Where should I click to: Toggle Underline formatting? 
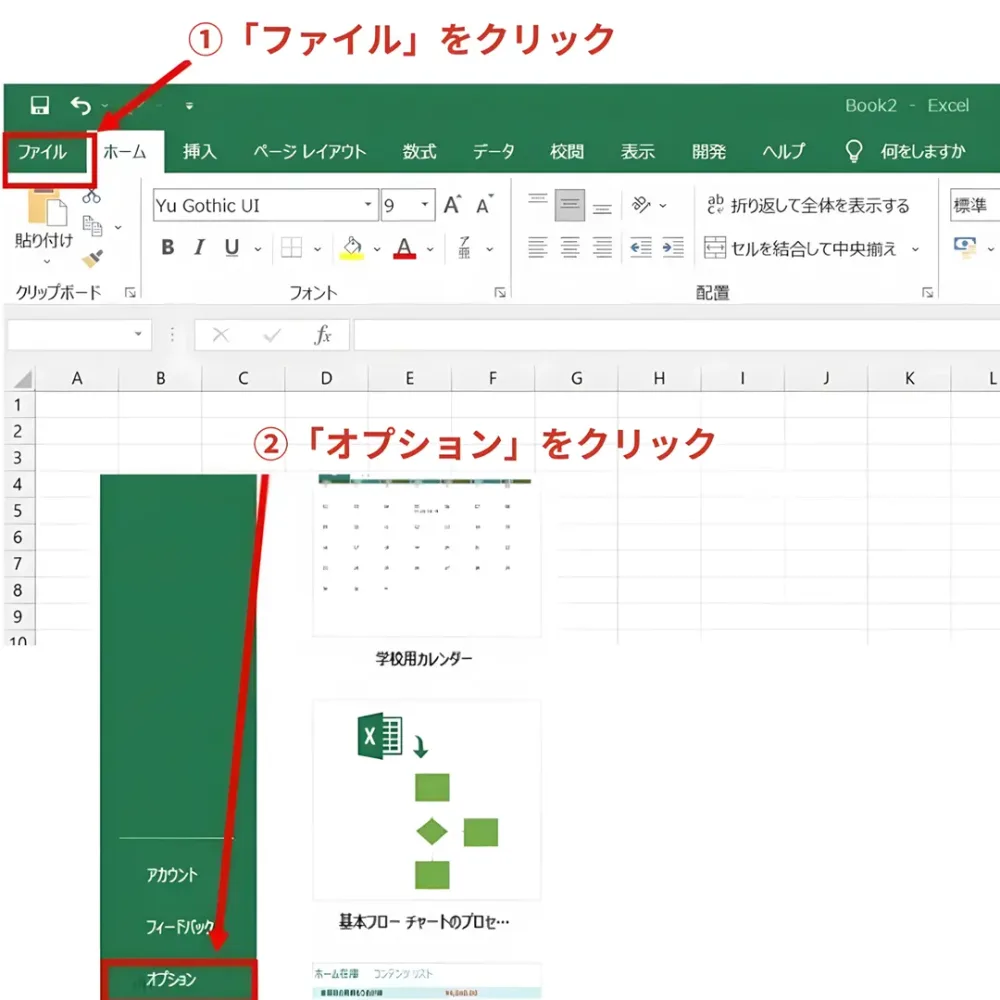point(232,247)
